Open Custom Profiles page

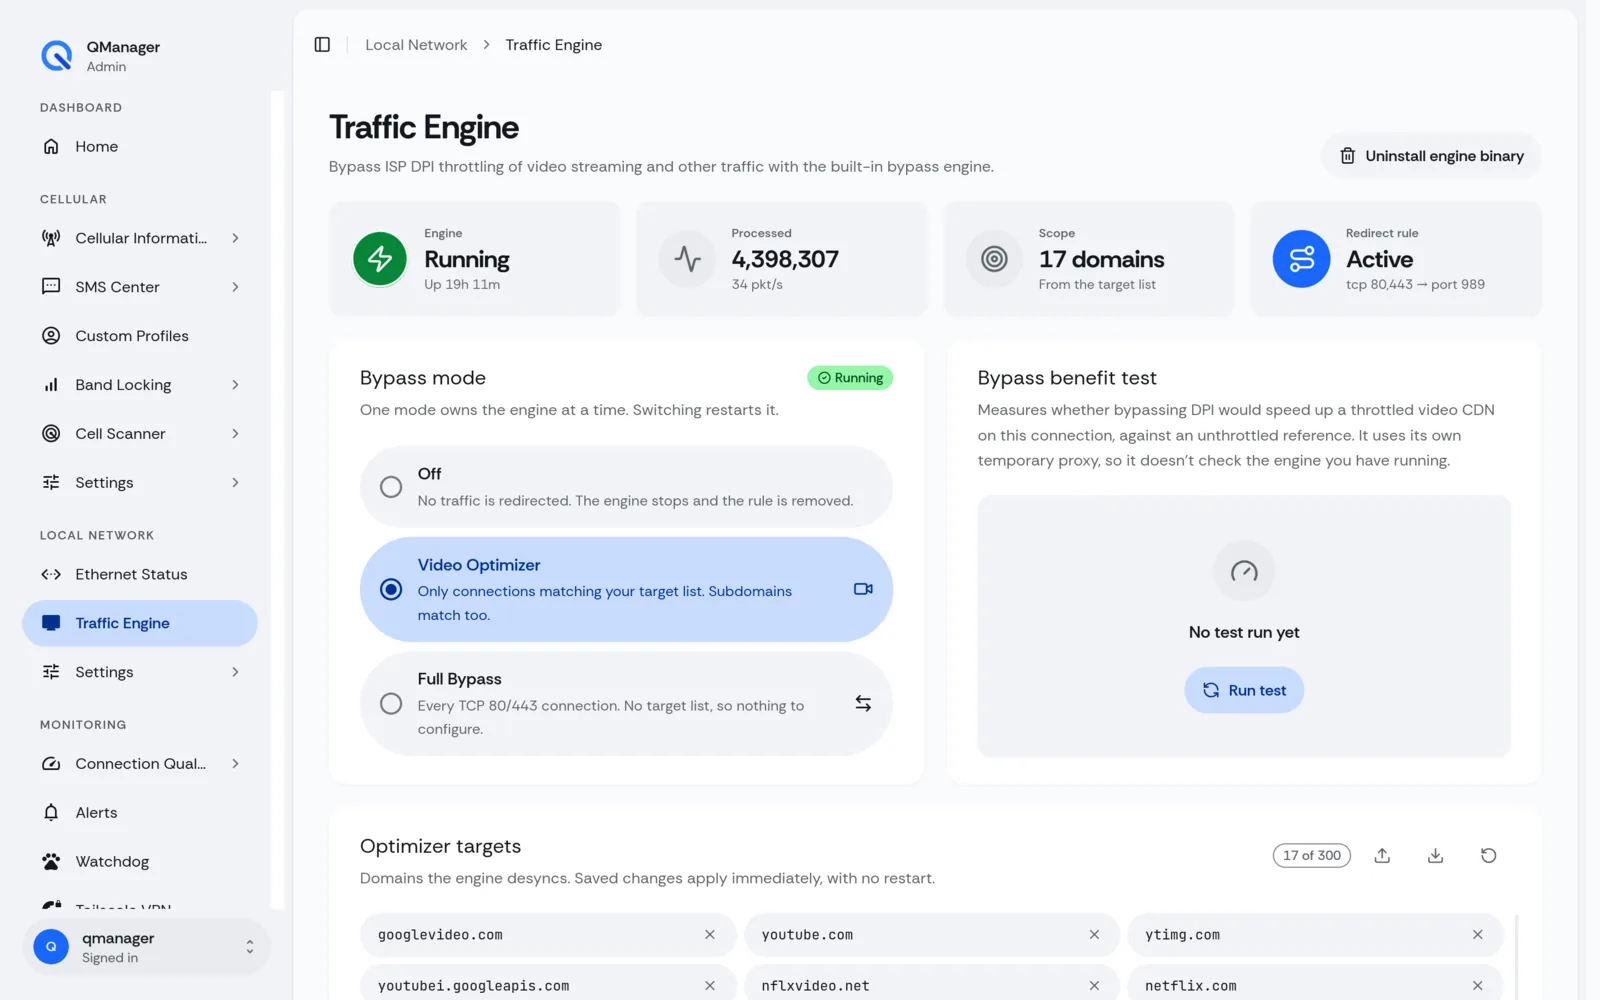140,336
